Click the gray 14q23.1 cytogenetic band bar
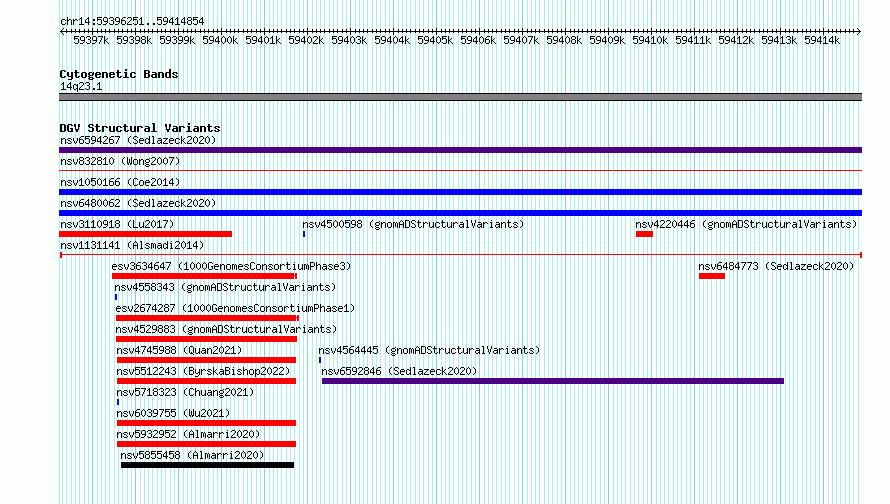 (460, 97)
